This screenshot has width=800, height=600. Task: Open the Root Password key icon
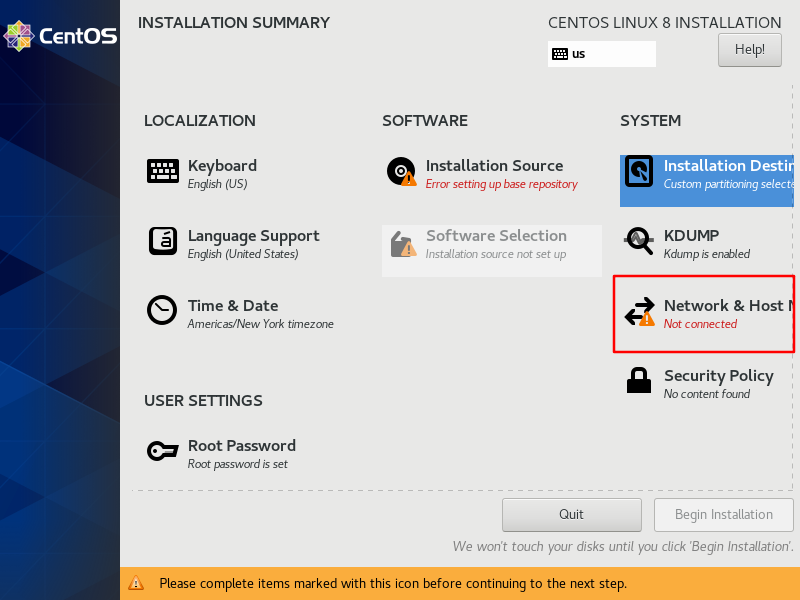(x=162, y=451)
